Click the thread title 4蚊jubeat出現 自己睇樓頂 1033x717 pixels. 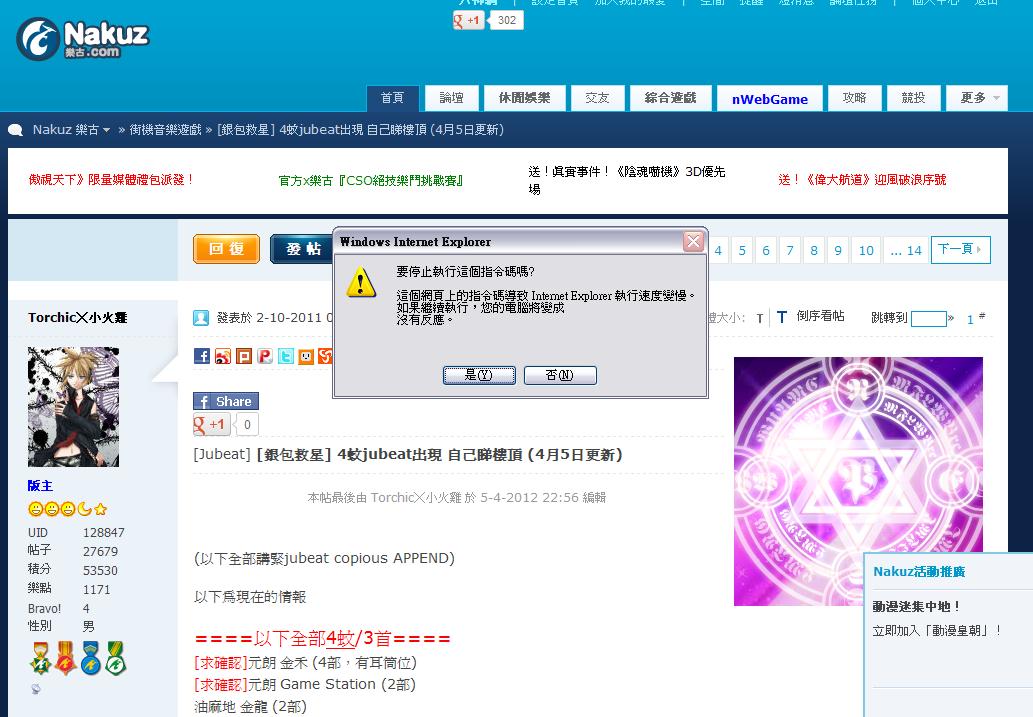440,455
